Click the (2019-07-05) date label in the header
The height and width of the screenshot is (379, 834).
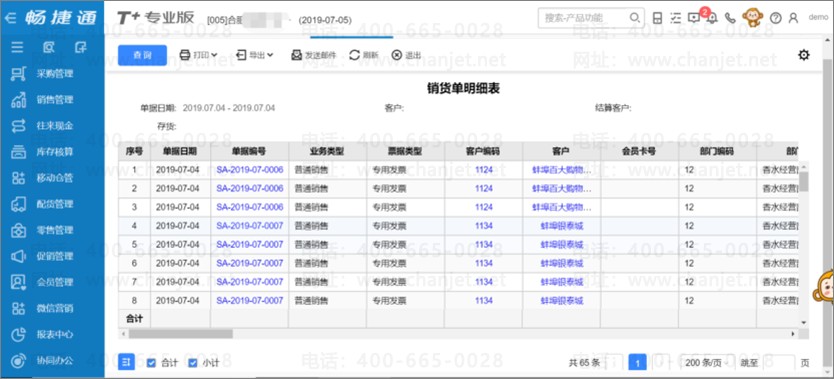click(325, 20)
